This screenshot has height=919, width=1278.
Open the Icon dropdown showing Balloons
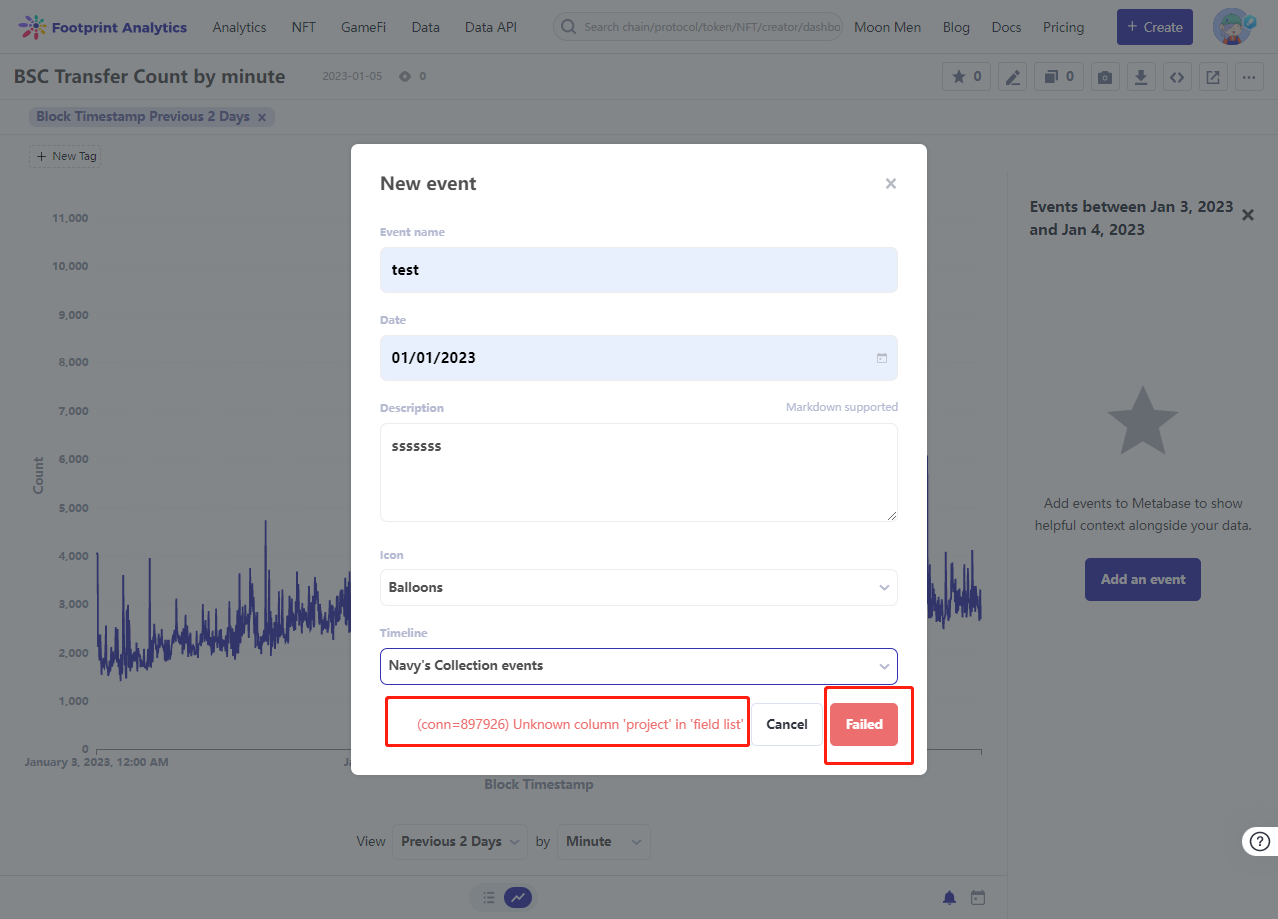638,587
